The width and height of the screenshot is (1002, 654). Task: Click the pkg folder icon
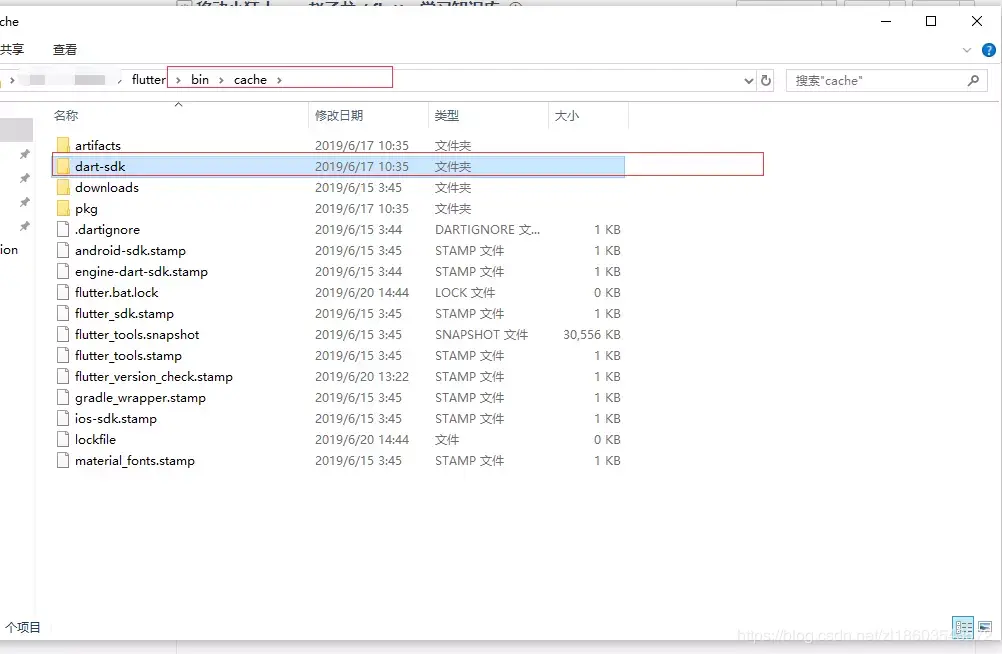[63, 208]
